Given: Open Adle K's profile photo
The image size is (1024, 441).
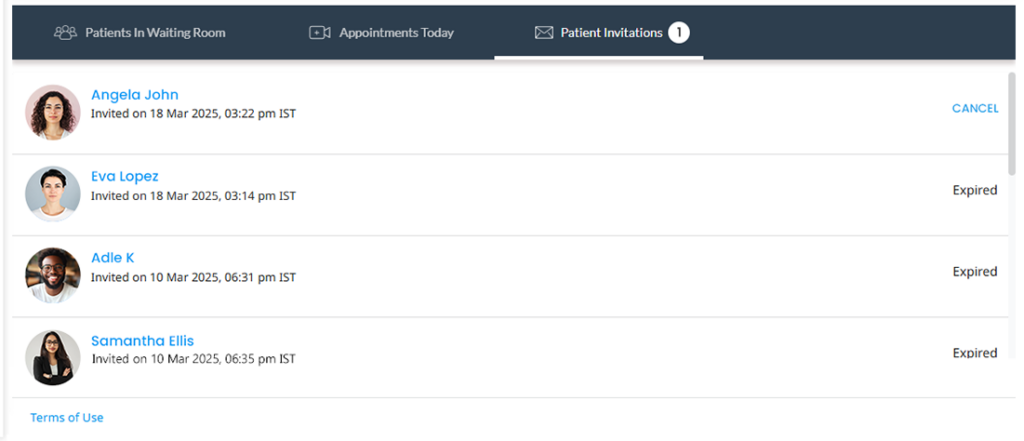Looking at the screenshot, I should [53, 275].
